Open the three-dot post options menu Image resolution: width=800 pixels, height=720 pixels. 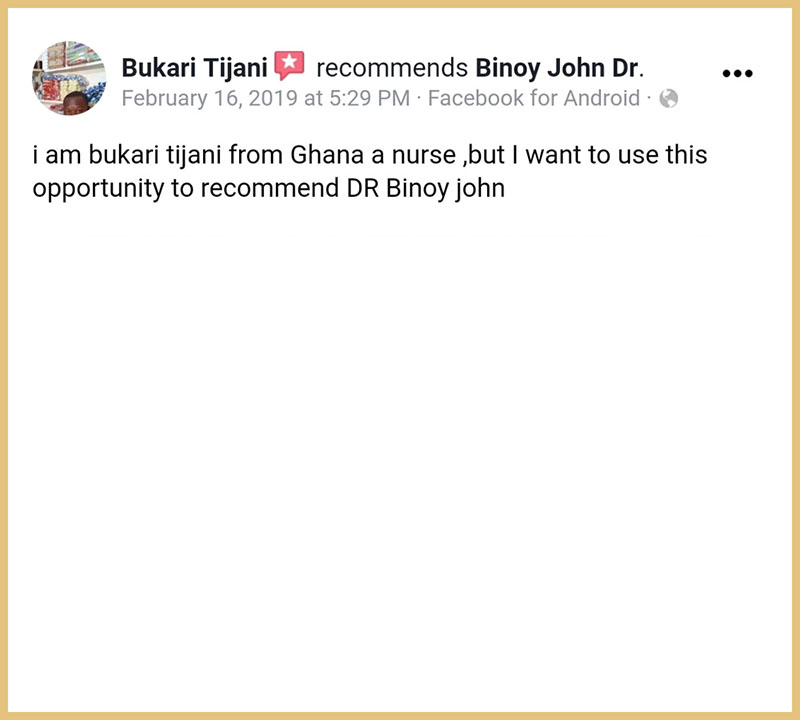736,73
